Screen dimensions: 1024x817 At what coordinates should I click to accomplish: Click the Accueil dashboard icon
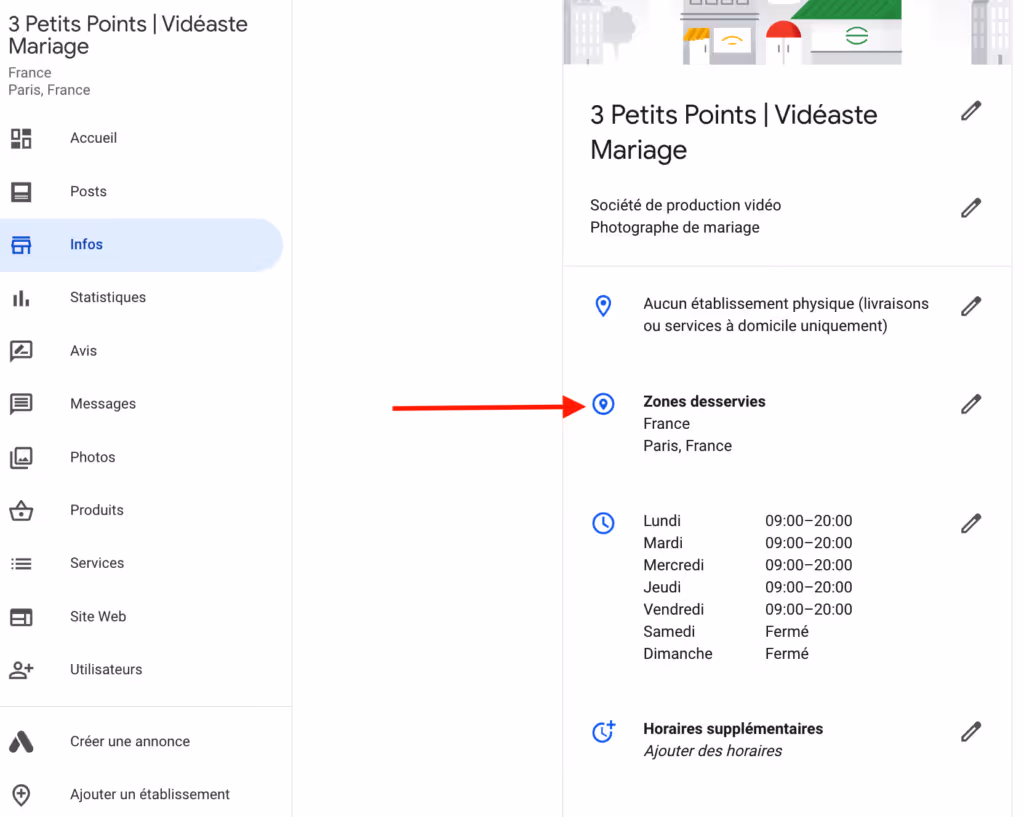(x=21, y=138)
